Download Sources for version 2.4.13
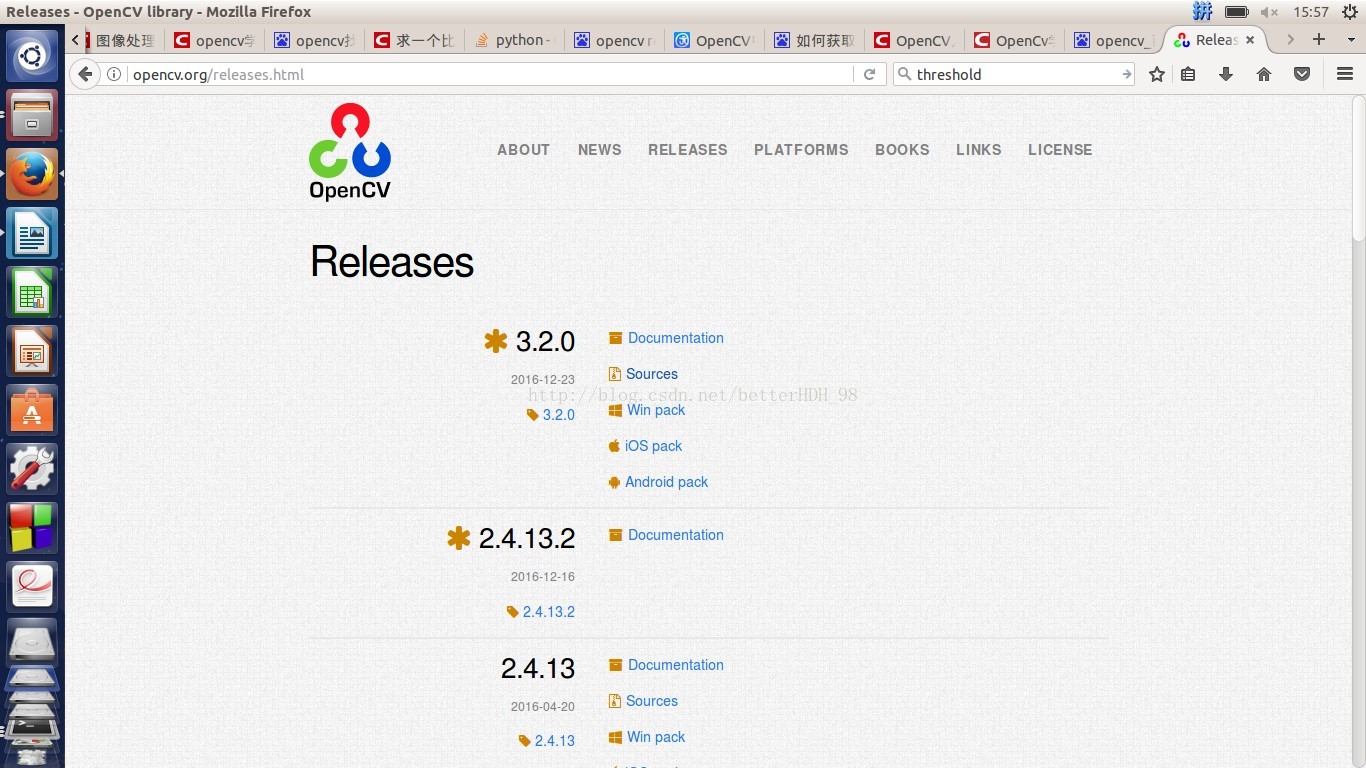This screenshot has width=1366, height=768. [x=652, y=701]
